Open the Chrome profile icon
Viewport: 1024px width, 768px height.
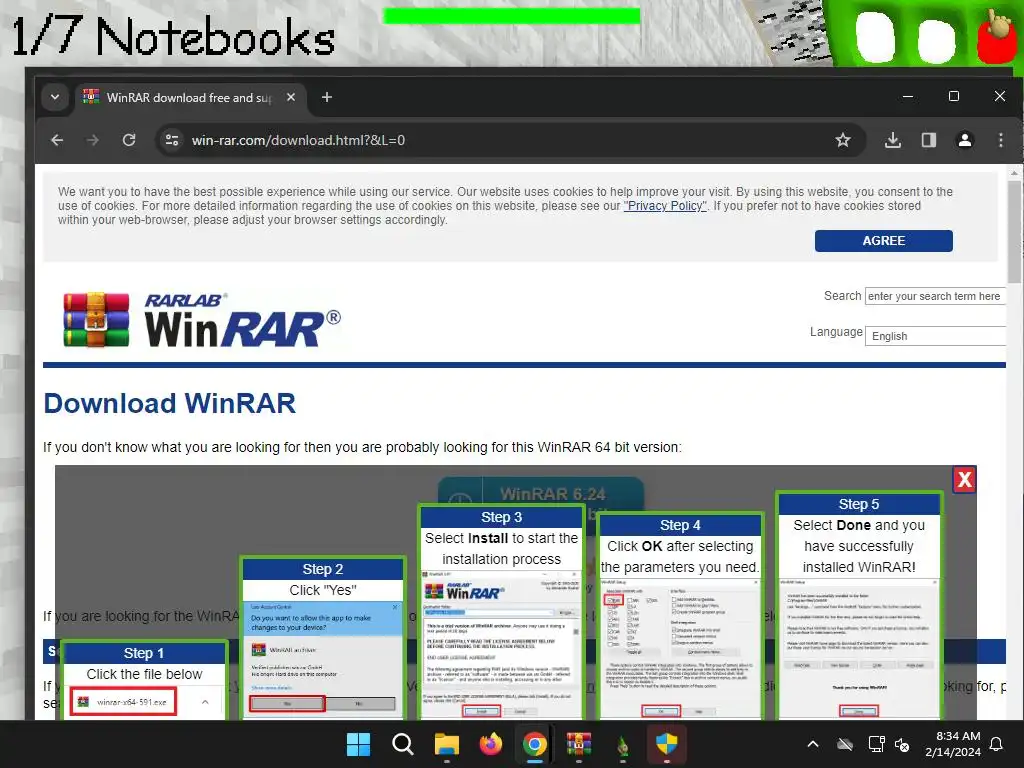pos(965,140)
